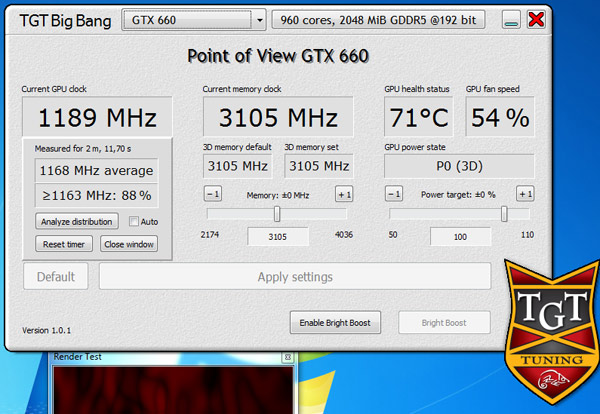Decrease power target with minus button

coord(394,194)
